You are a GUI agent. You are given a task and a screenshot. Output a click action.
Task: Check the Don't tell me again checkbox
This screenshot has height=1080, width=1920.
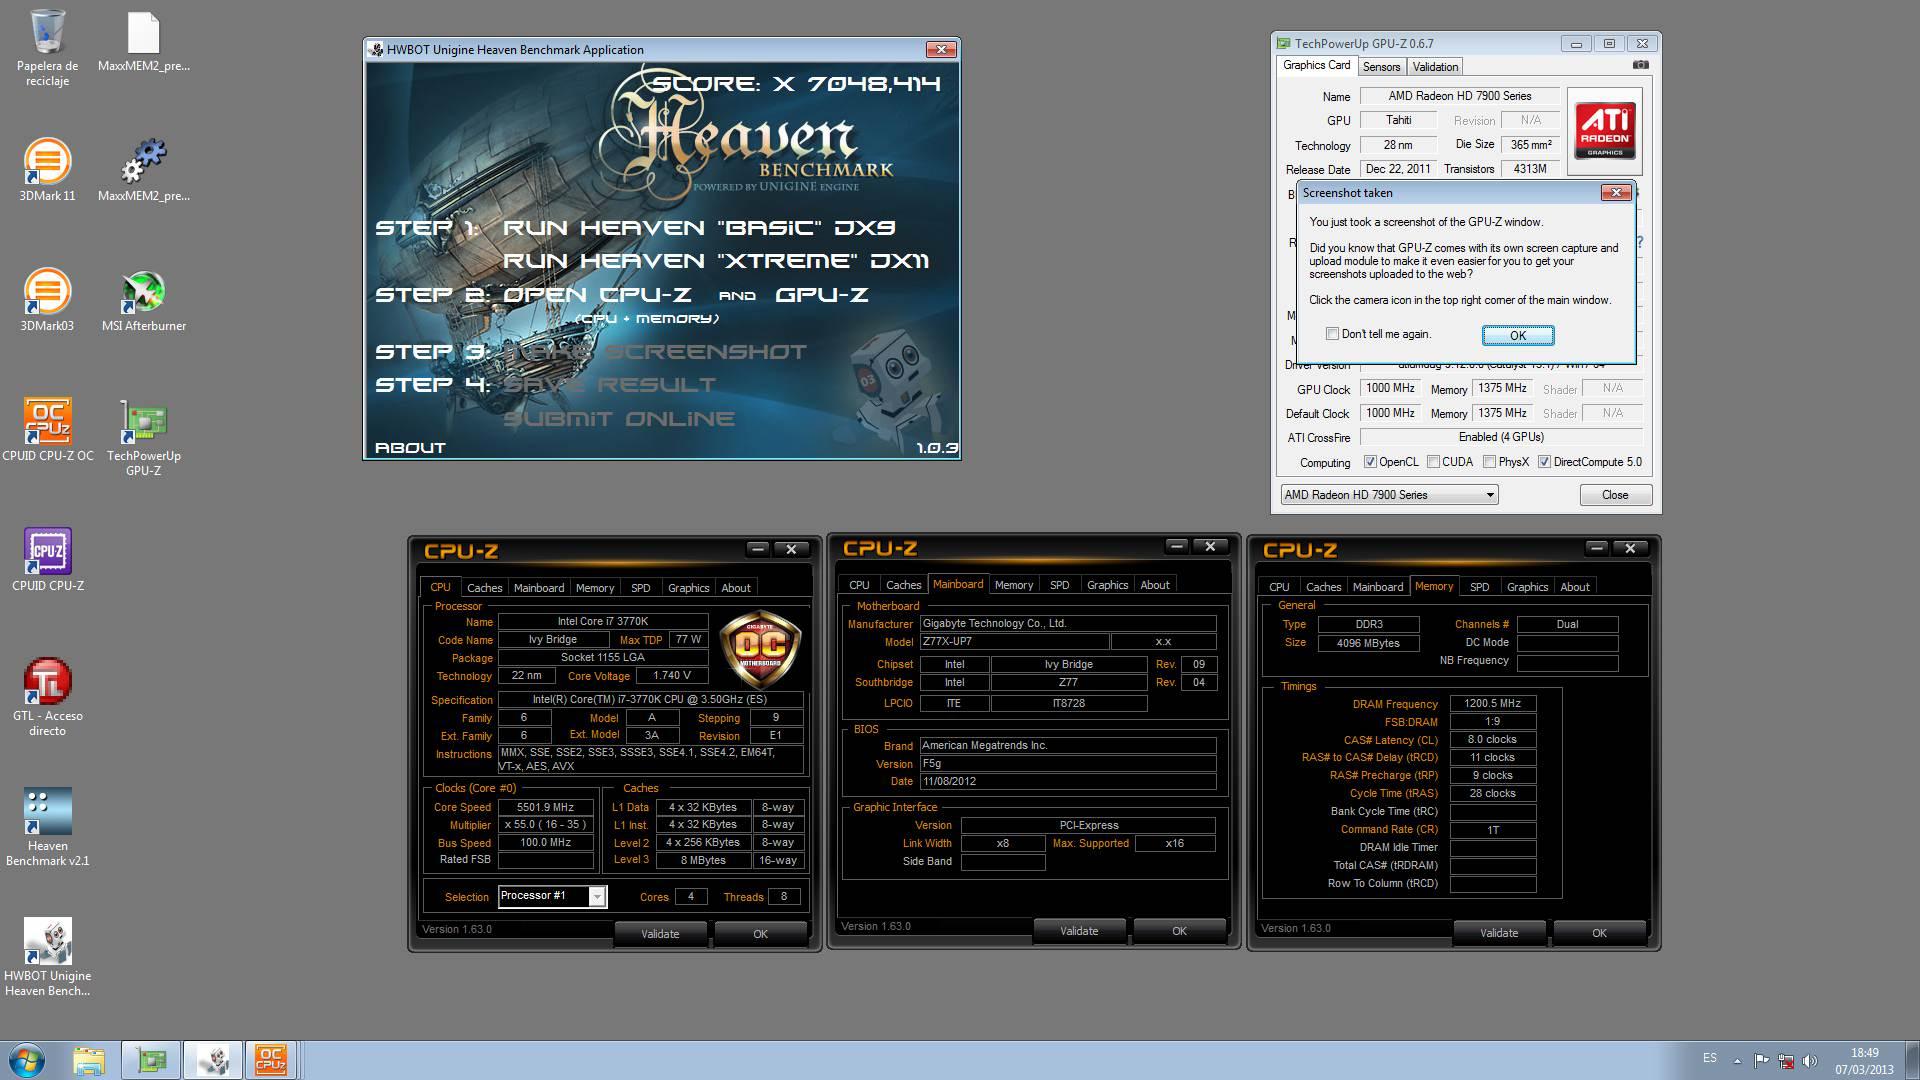coord(1332,334)
